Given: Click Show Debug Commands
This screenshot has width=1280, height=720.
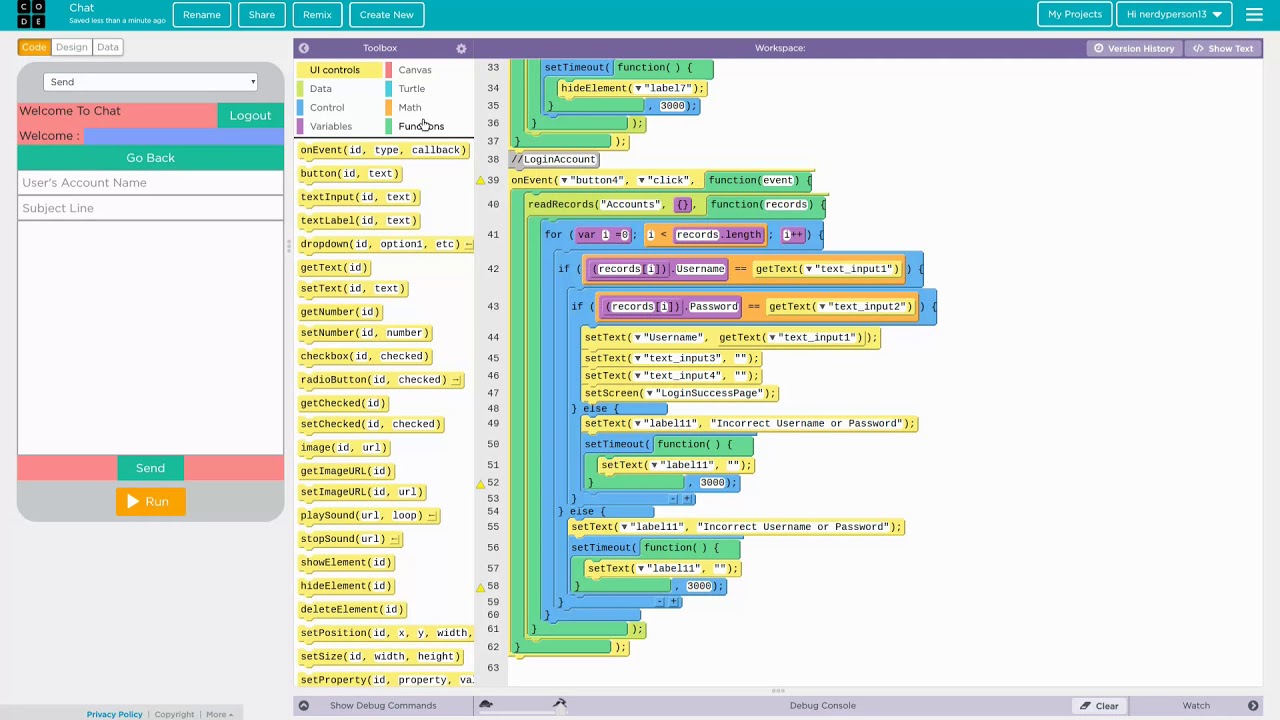Looking at the screenshot, I should coord(383,706).
